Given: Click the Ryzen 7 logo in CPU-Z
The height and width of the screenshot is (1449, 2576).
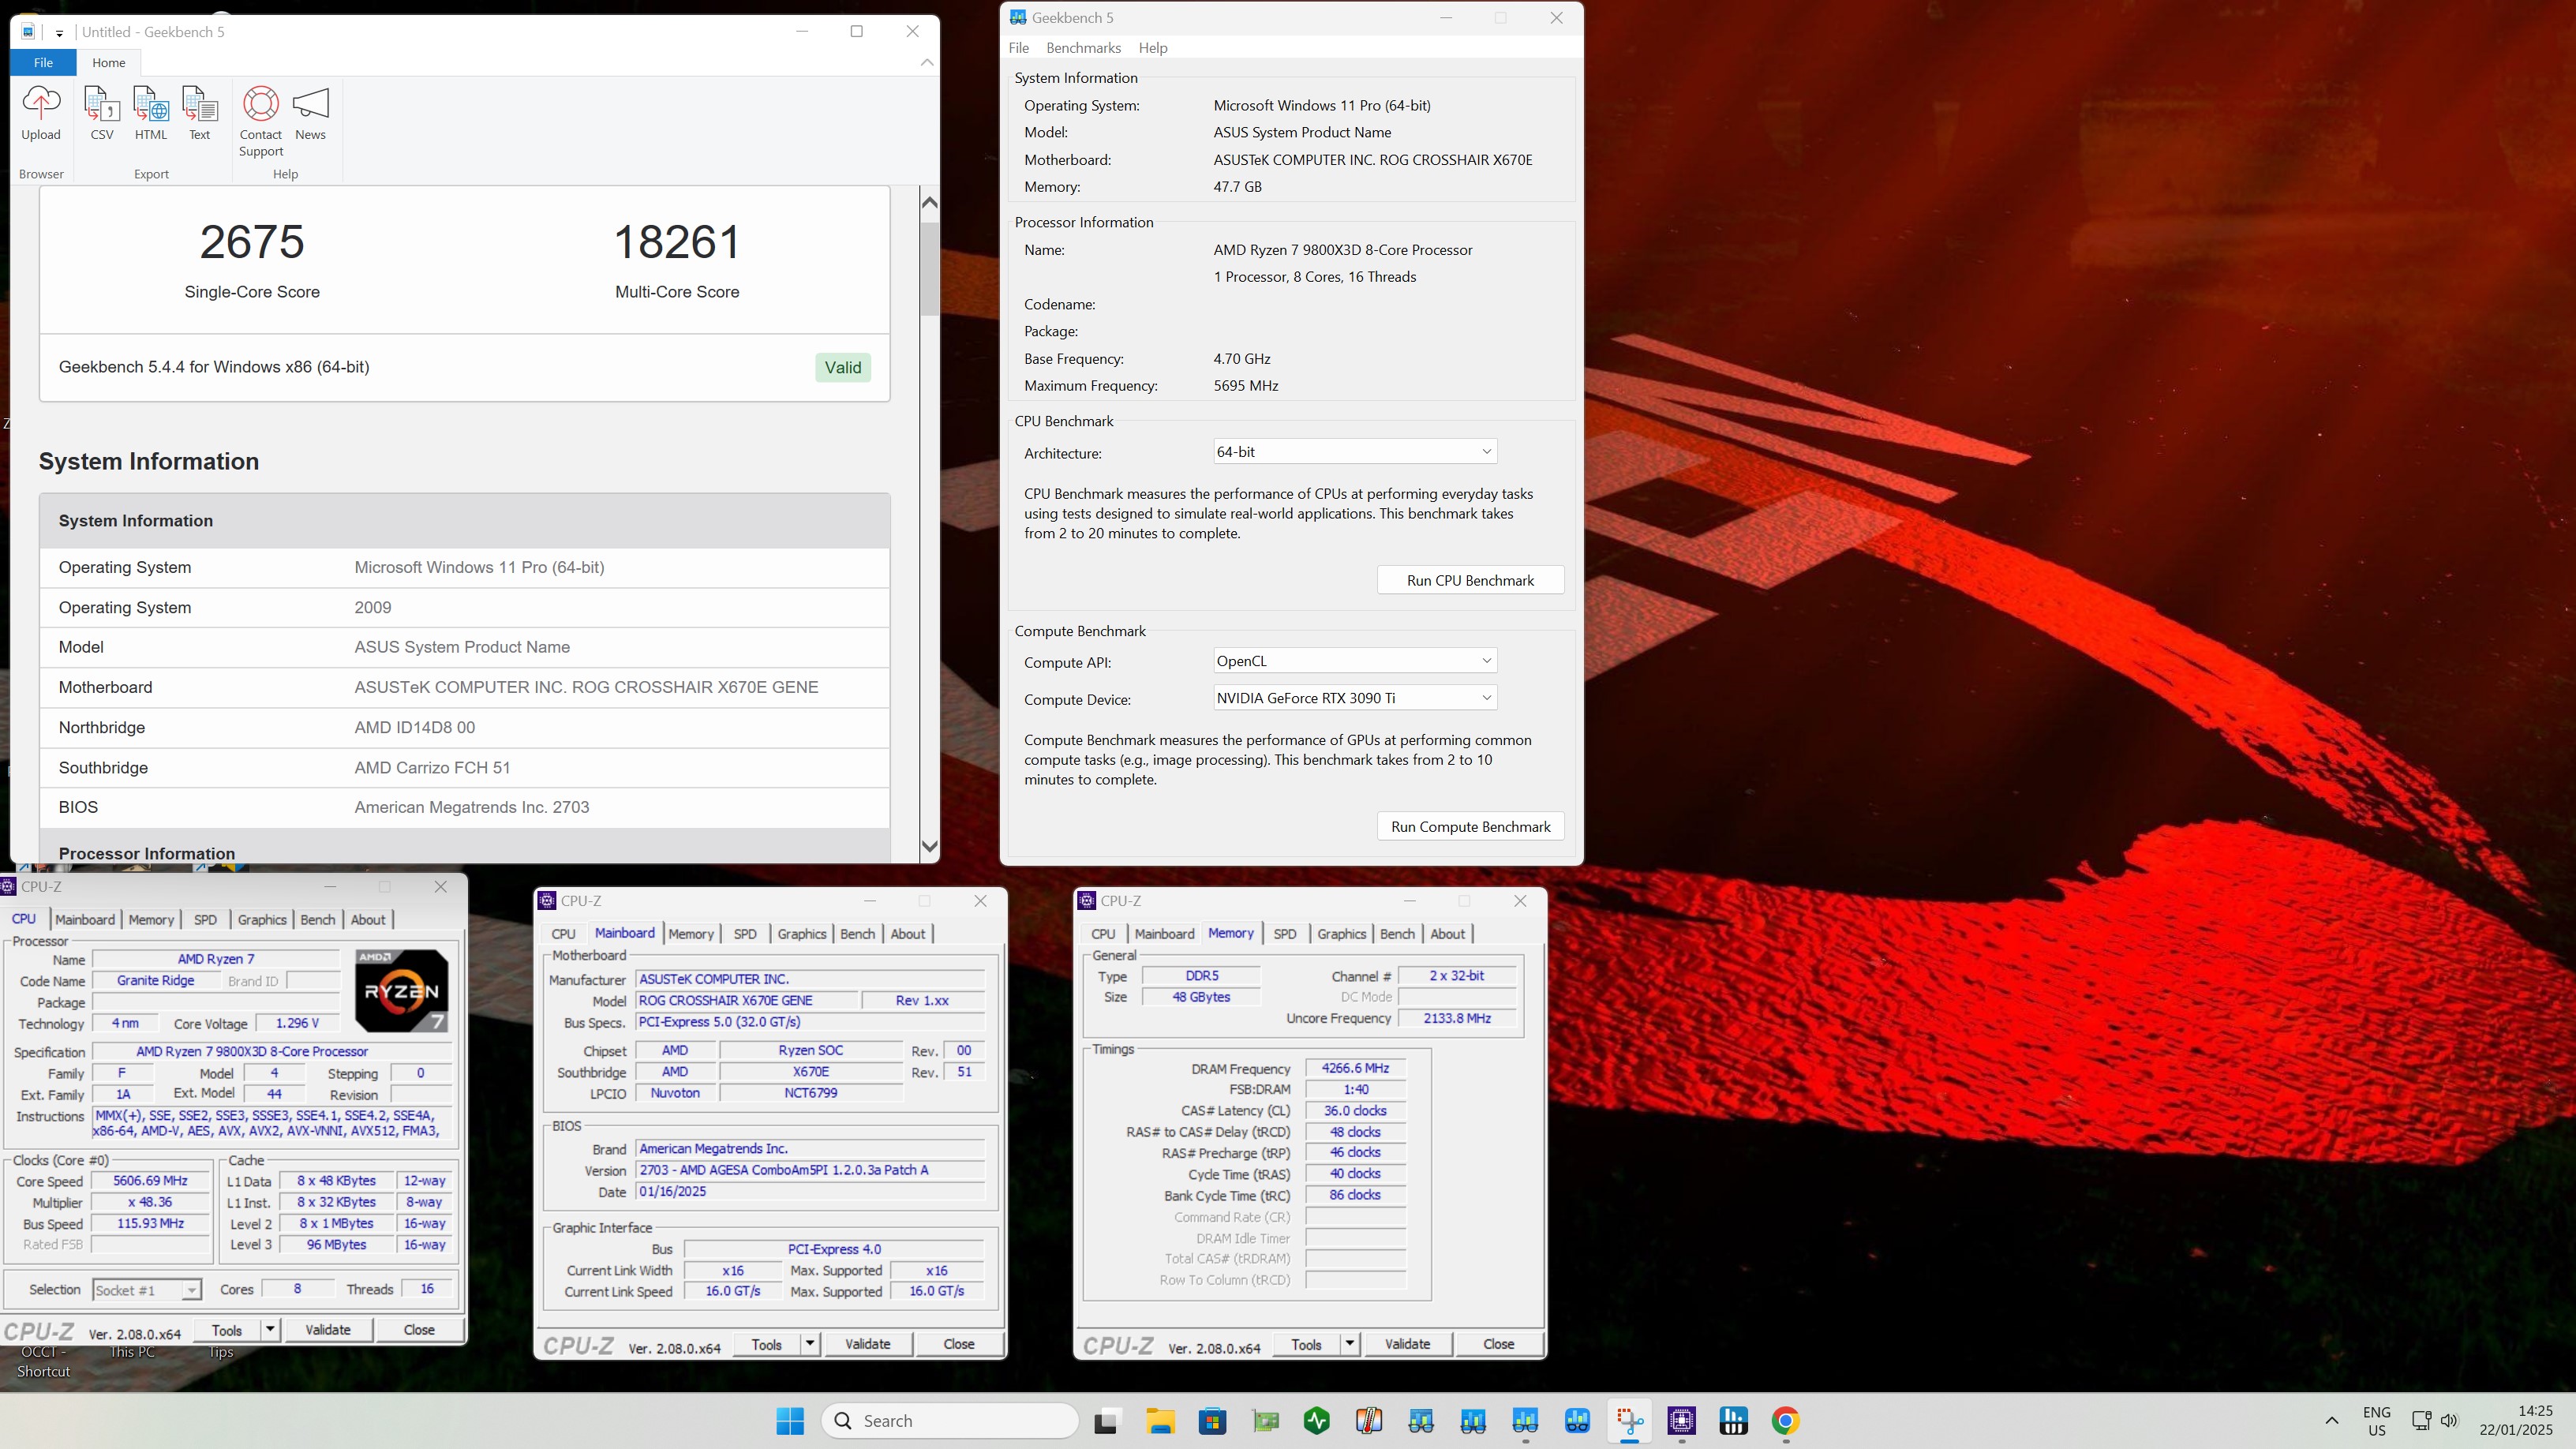Looking at the screenshot, I should pyautogui.click(x=402, y=991).
